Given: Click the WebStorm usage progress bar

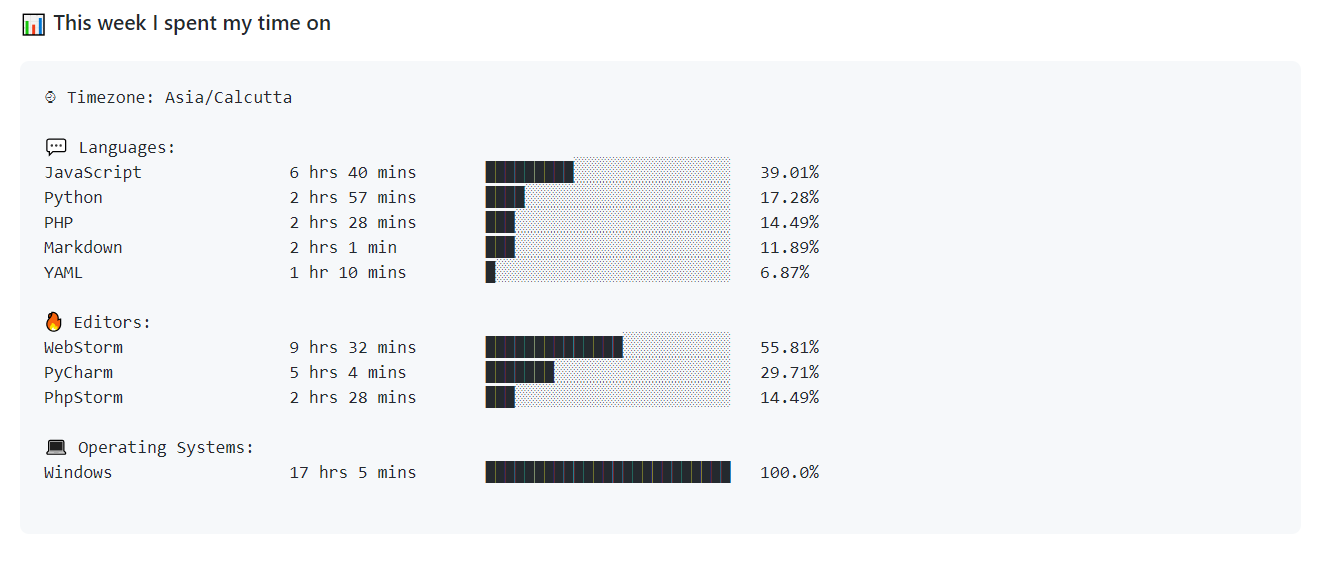Looking at the screenshot, I should click(x=608, y=347).
